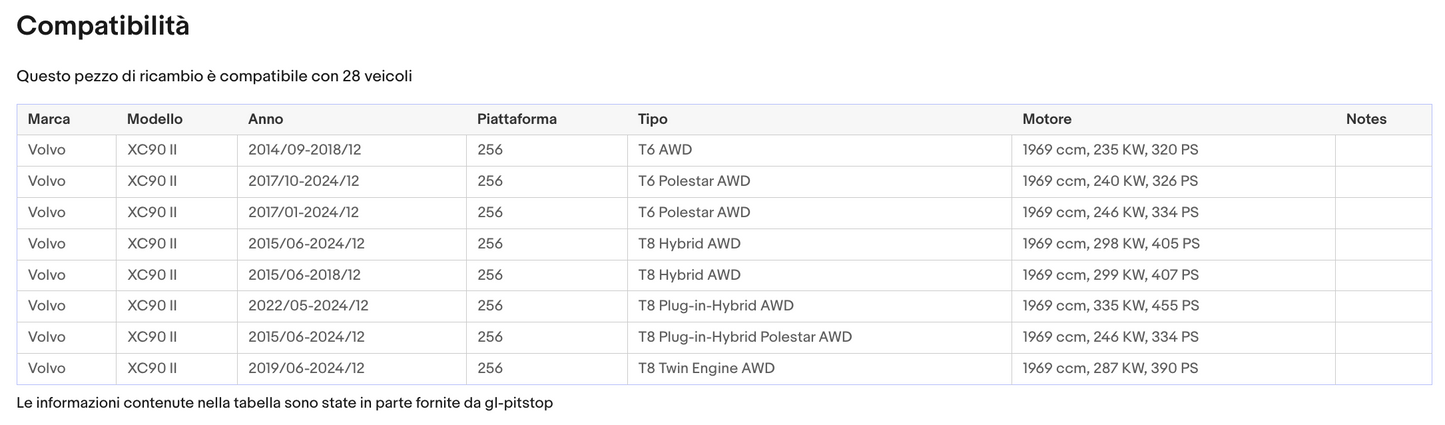Image resolution: width=1445 pixels, height=425 pixels.
Task: Click the Marca column header
Action: (49, 119)
